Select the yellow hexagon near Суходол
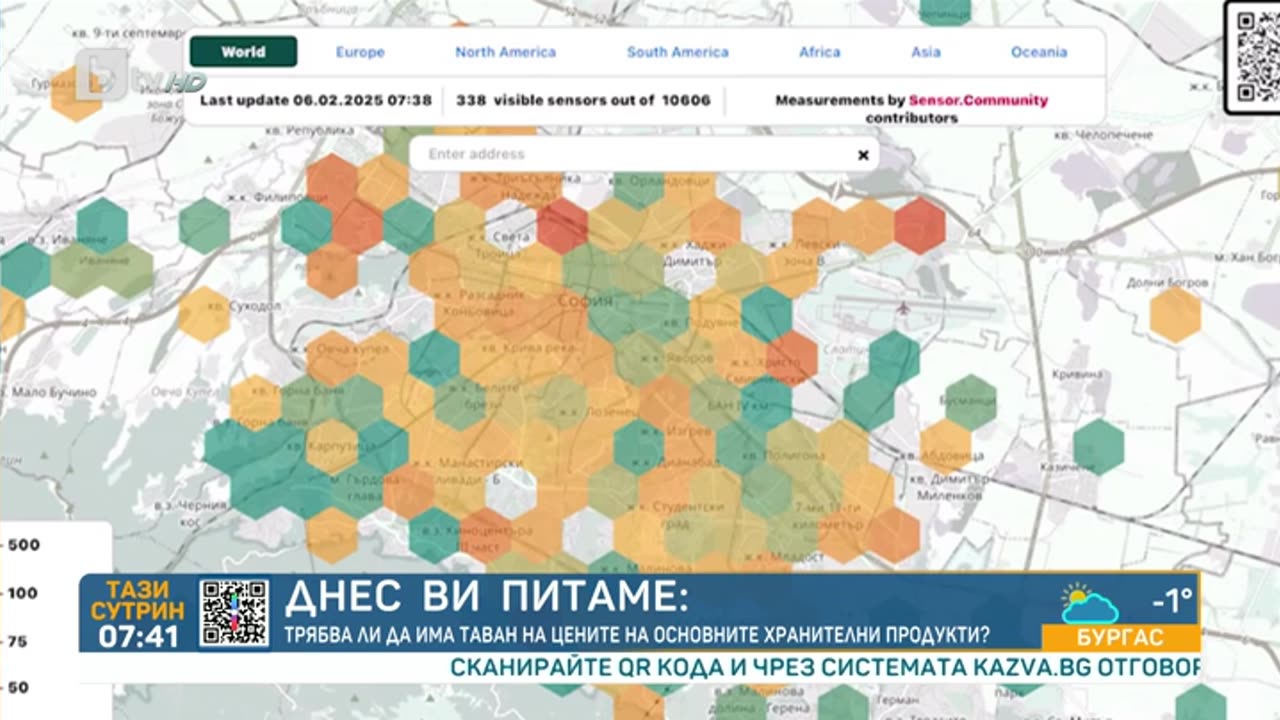This screenshot has height=720, width=1280. pos(204,314)
